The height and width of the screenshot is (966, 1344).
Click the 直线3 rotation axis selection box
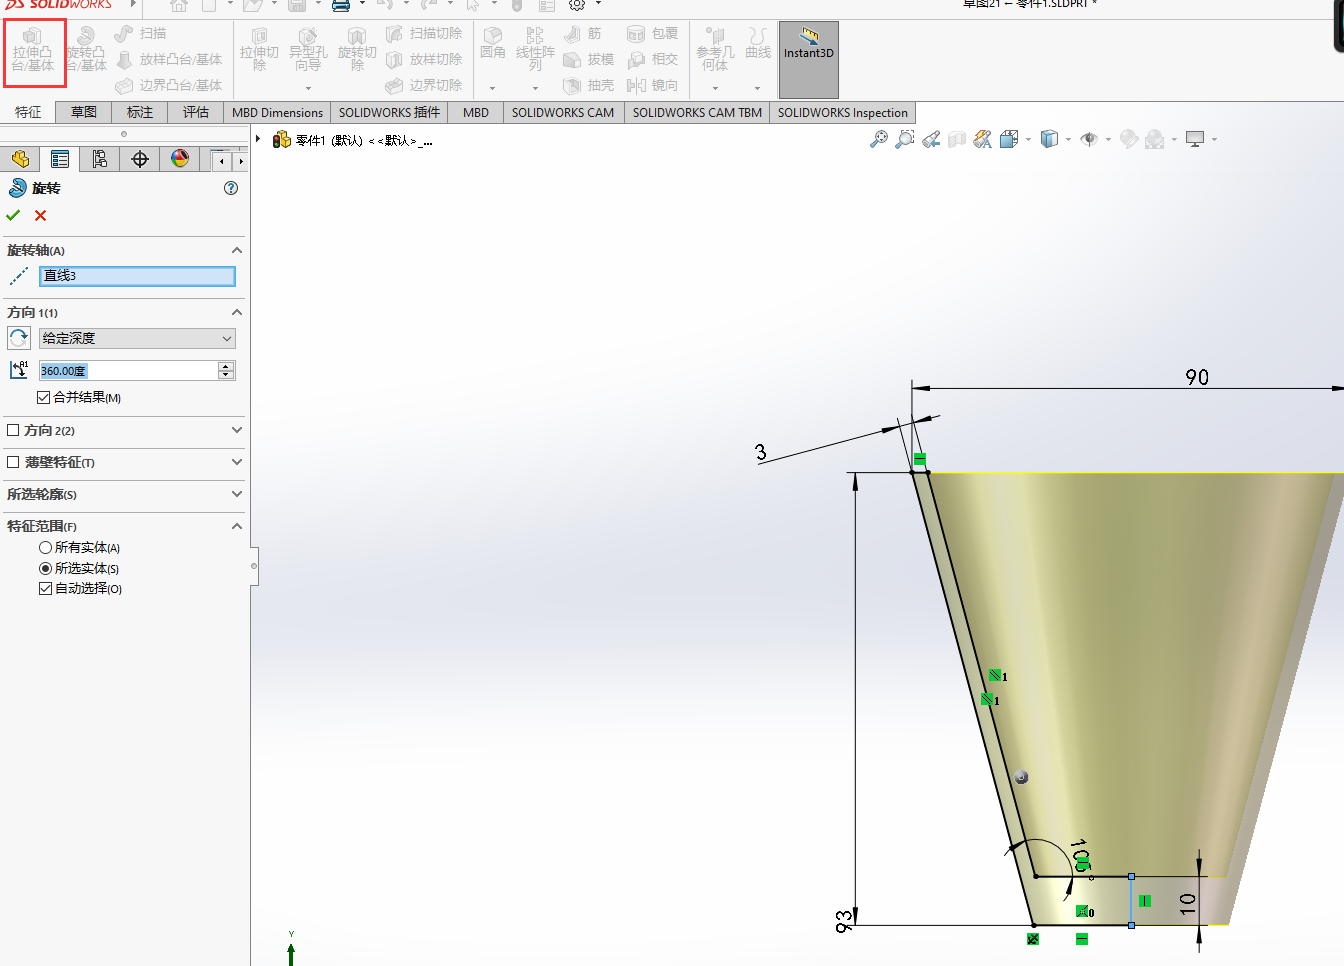point(138,276)
